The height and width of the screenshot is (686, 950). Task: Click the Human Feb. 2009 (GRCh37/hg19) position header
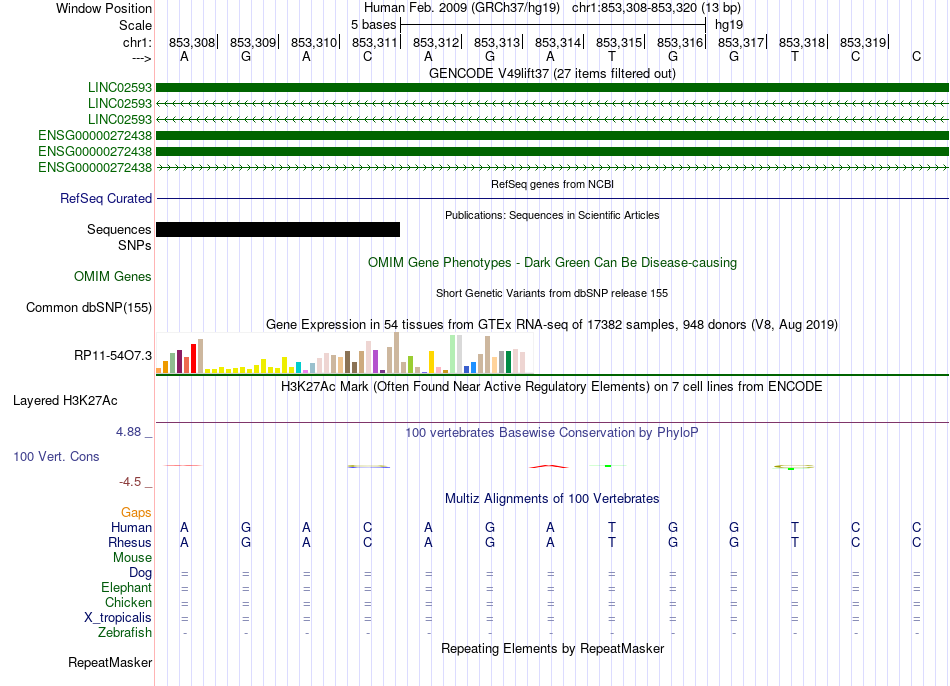tap(464, 8)
